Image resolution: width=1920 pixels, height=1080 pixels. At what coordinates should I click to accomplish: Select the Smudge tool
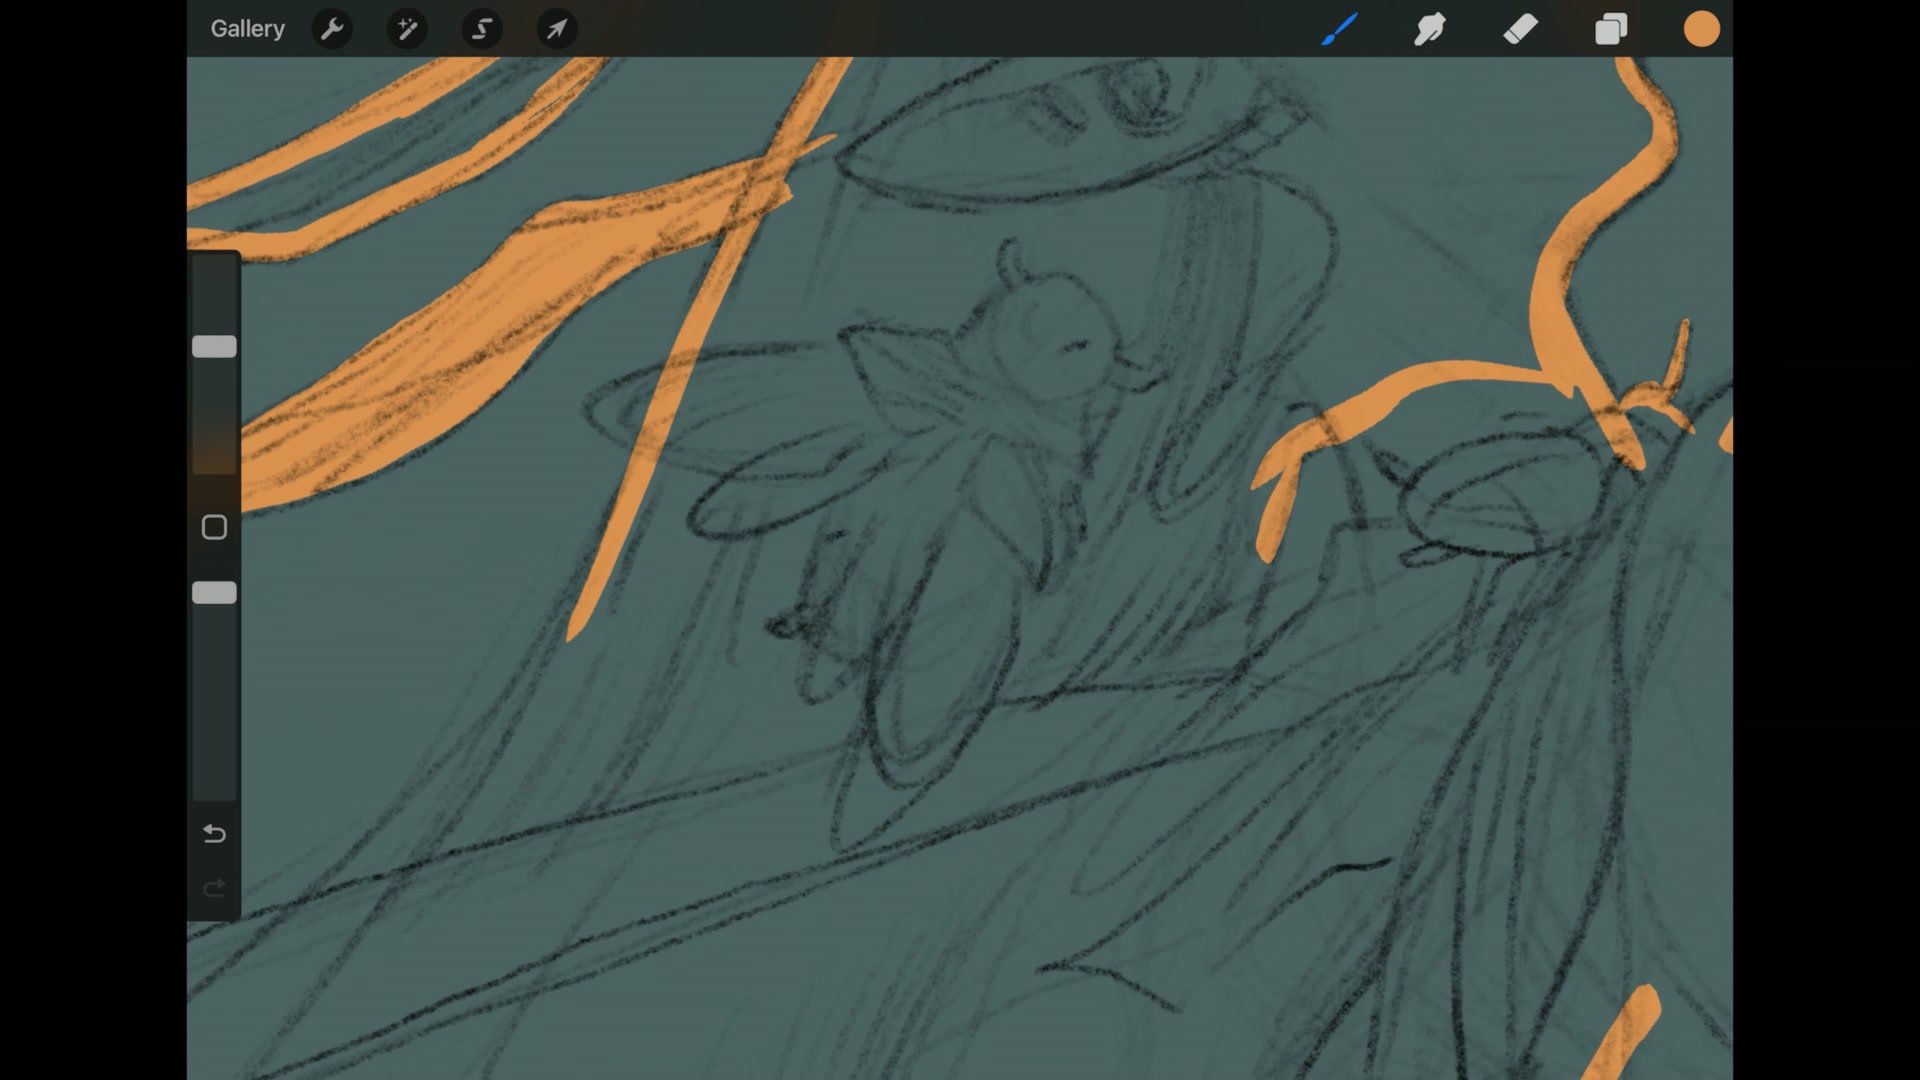1430,29
